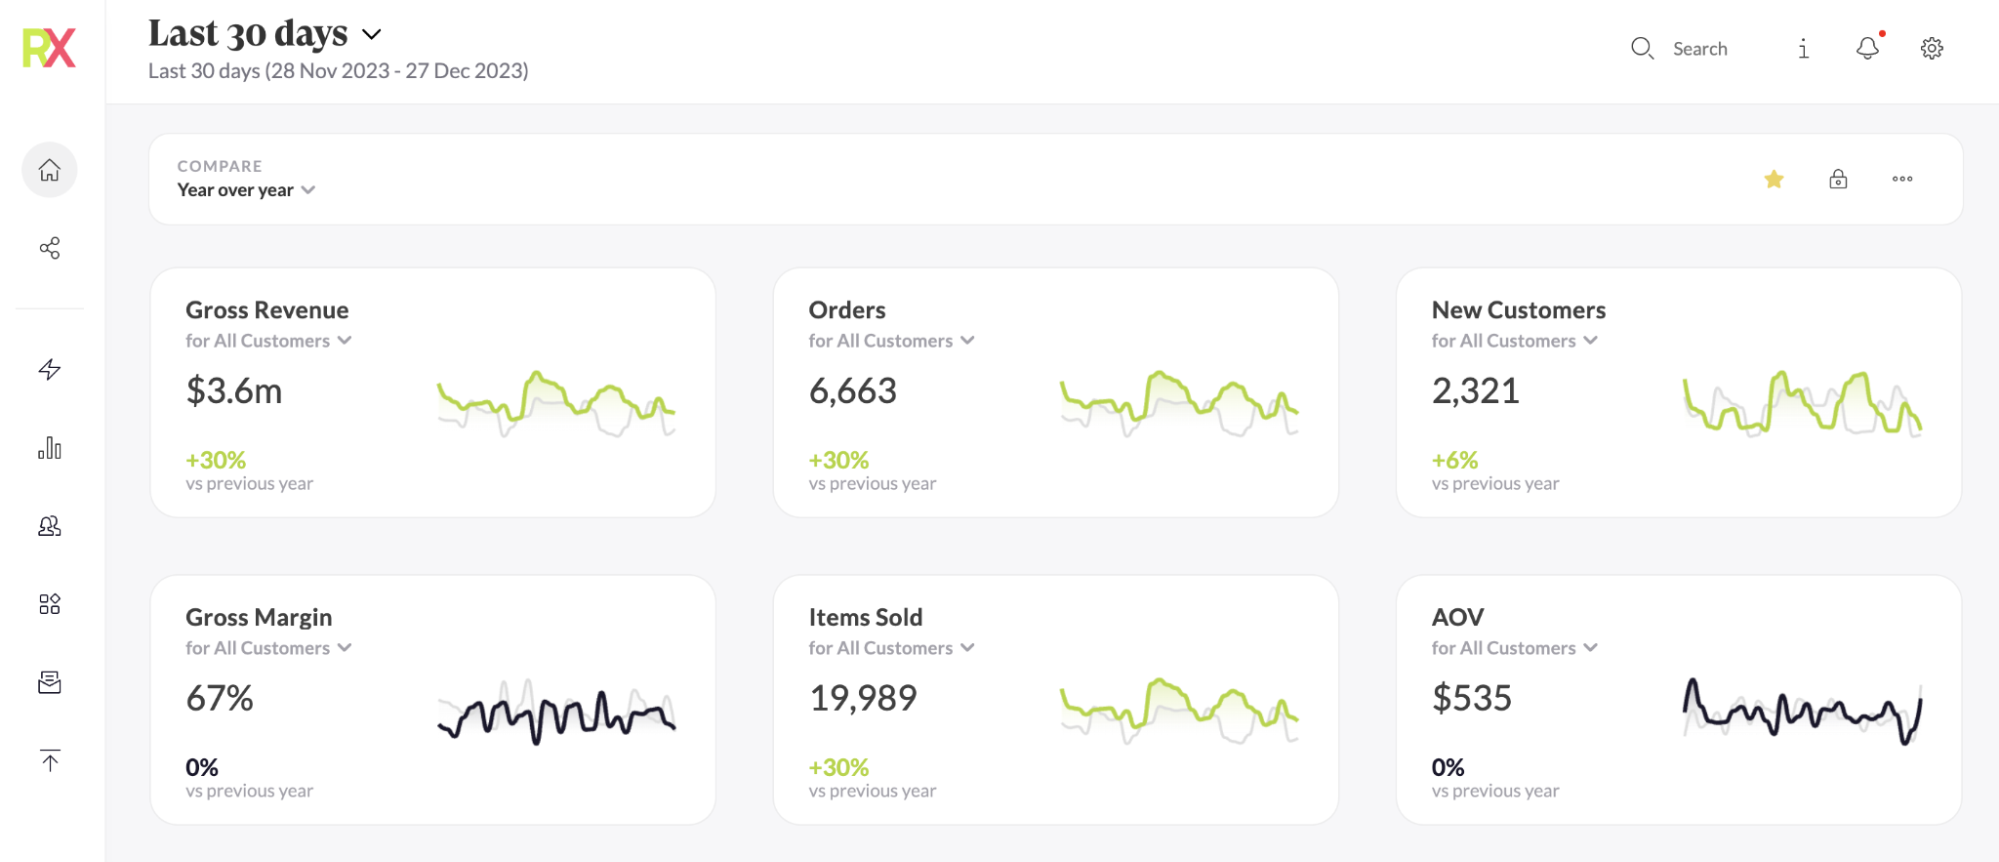Open the bar chart analytics icon
This screenshot has width=1999, height=862.
49,448
